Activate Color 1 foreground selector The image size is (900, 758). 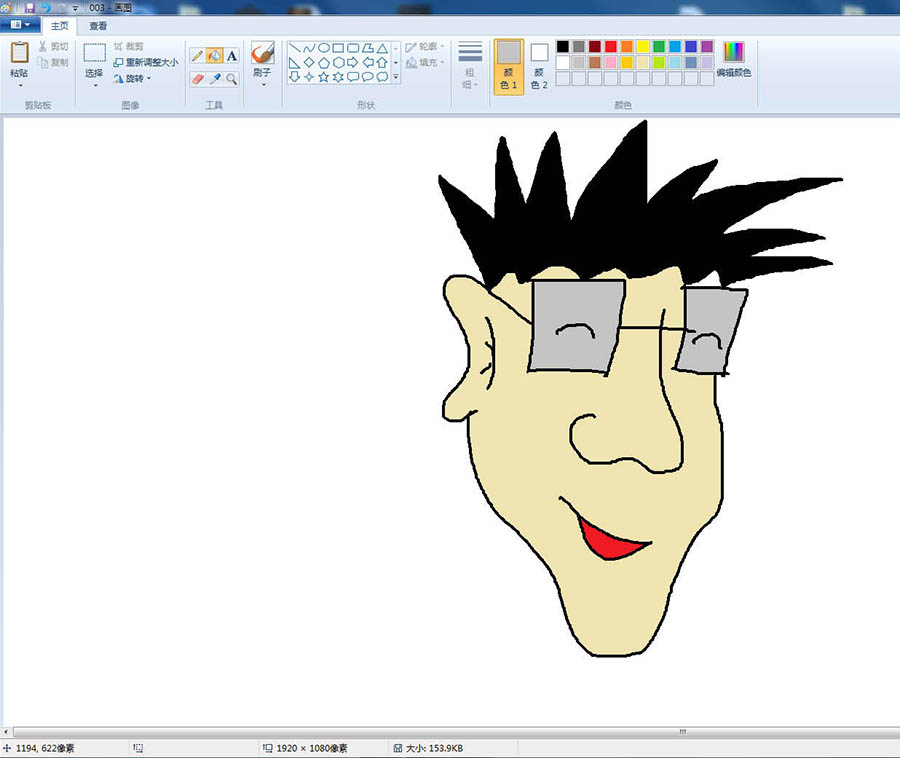(x=509, y=67)
